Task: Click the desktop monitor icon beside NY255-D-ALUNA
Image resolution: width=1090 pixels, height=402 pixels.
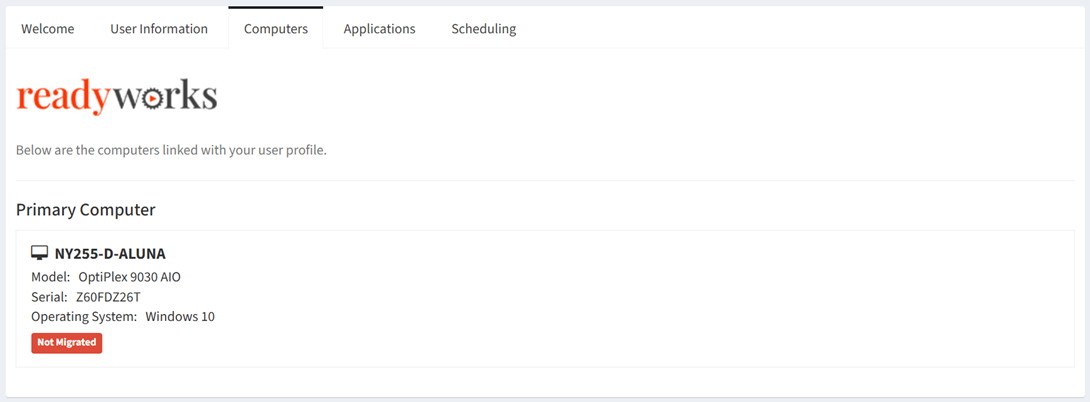Action: (40, 253)
